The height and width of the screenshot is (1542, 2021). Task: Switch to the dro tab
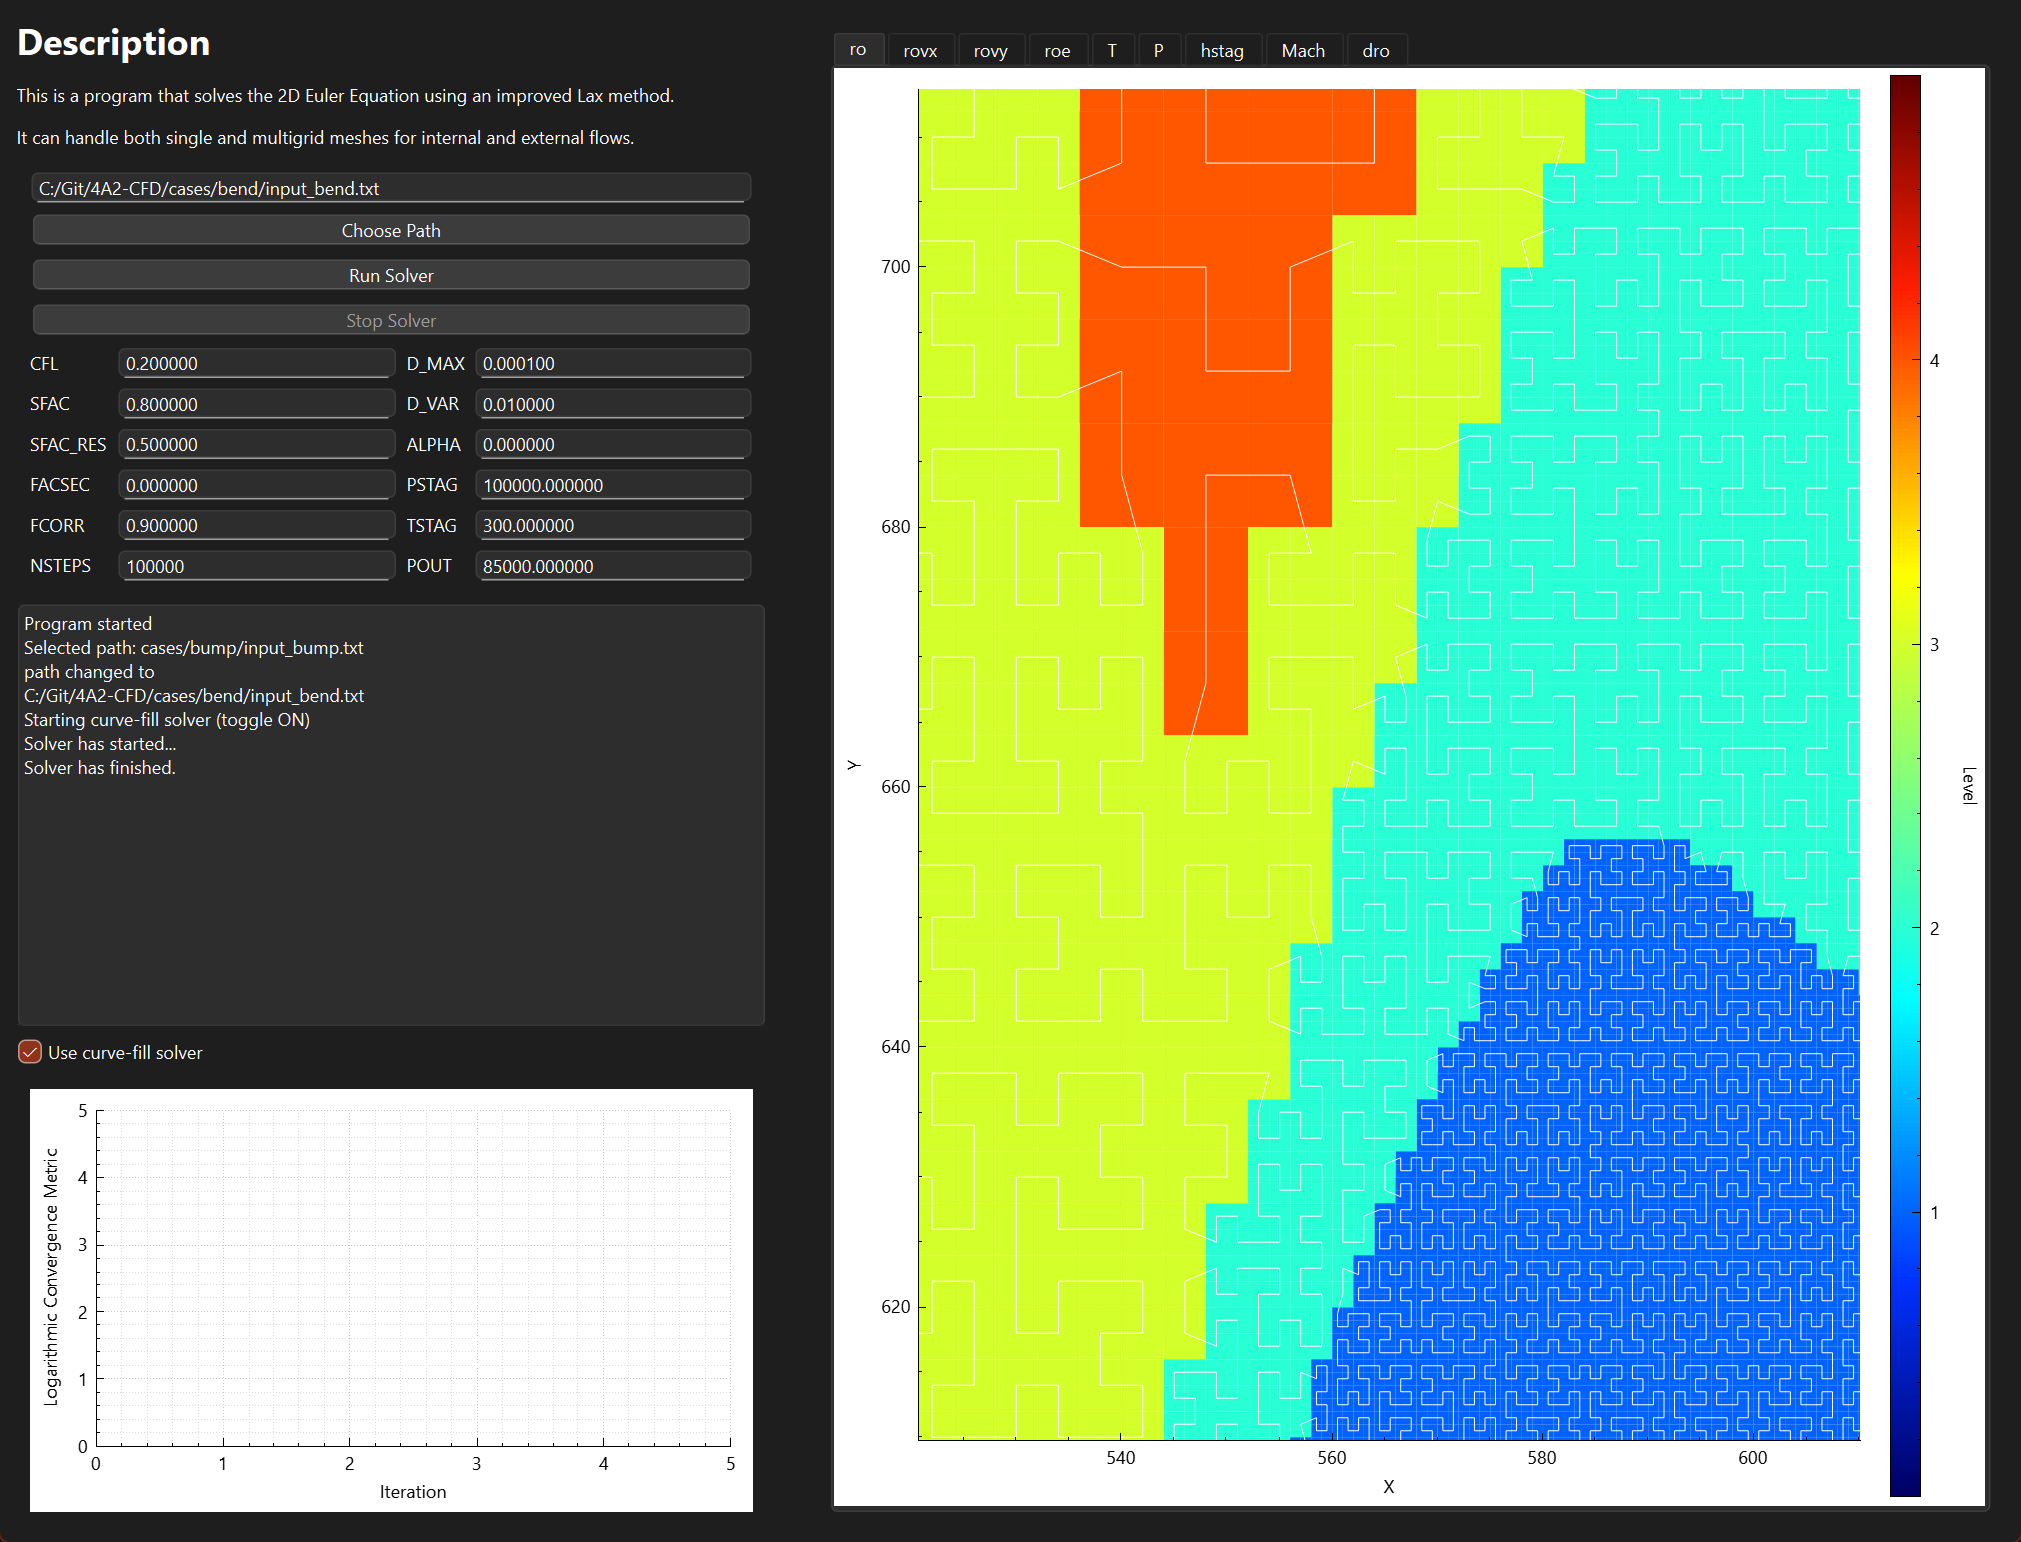pyautogui.click(x=1375, y=51)
